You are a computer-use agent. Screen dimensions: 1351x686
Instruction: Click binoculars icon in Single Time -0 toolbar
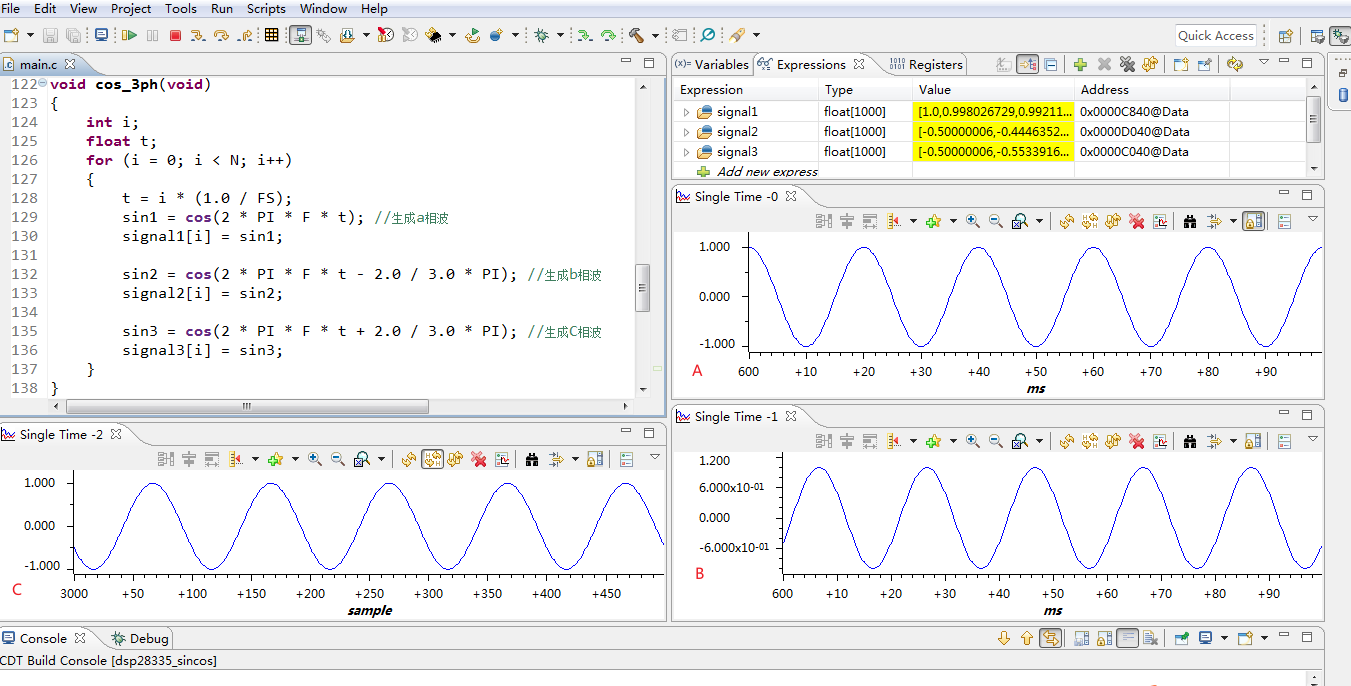[x=1190, y=221]
